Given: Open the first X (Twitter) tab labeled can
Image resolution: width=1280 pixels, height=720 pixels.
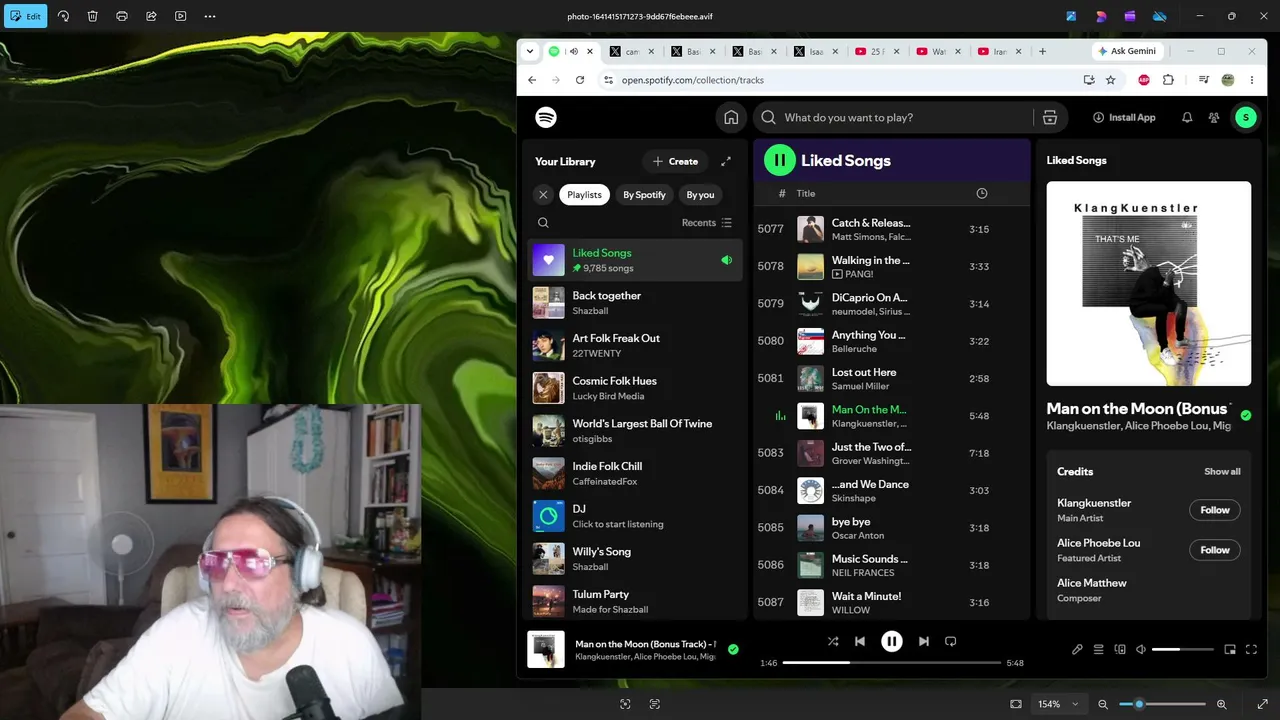Looking at the screenshot, I should point(632,51).
